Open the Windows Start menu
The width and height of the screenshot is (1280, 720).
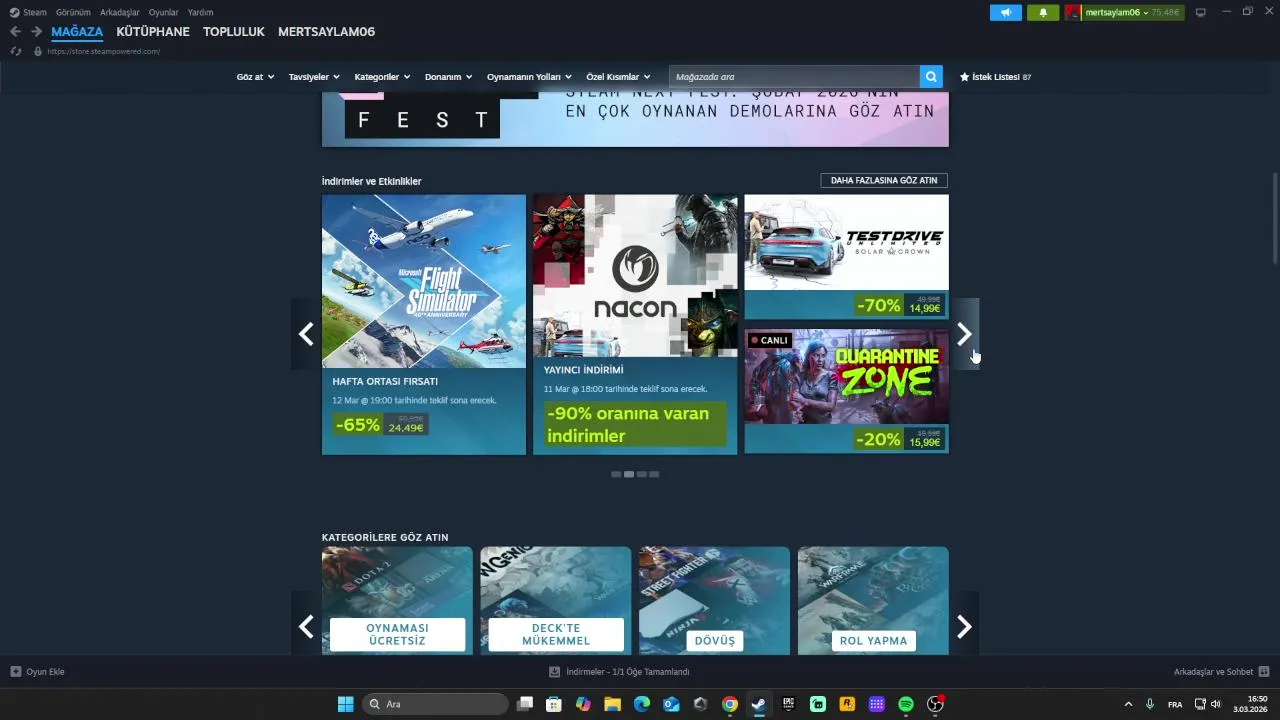pos(345,704)
